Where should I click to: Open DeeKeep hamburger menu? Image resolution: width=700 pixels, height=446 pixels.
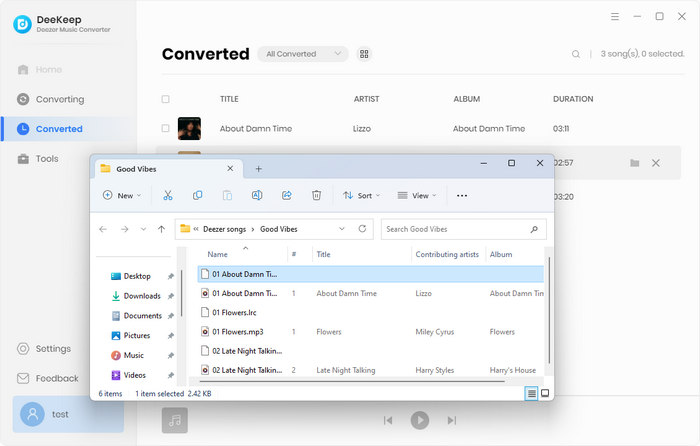[x=615, y=17]
